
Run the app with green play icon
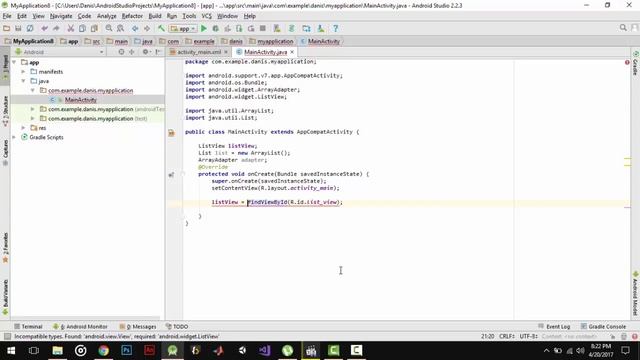coord(204,28)
